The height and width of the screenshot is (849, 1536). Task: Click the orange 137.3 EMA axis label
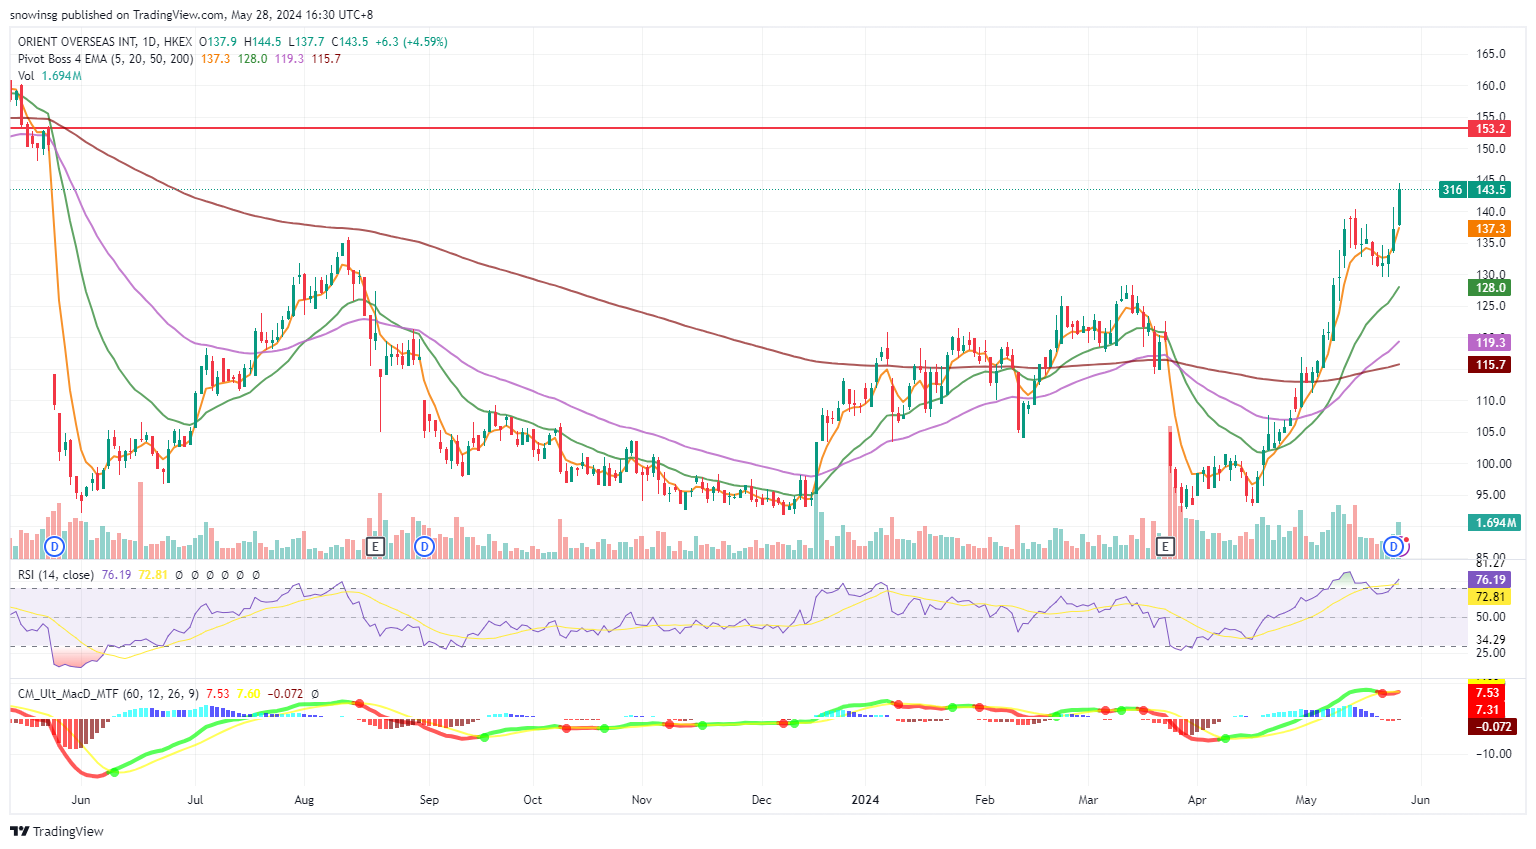coord(1490,229)
